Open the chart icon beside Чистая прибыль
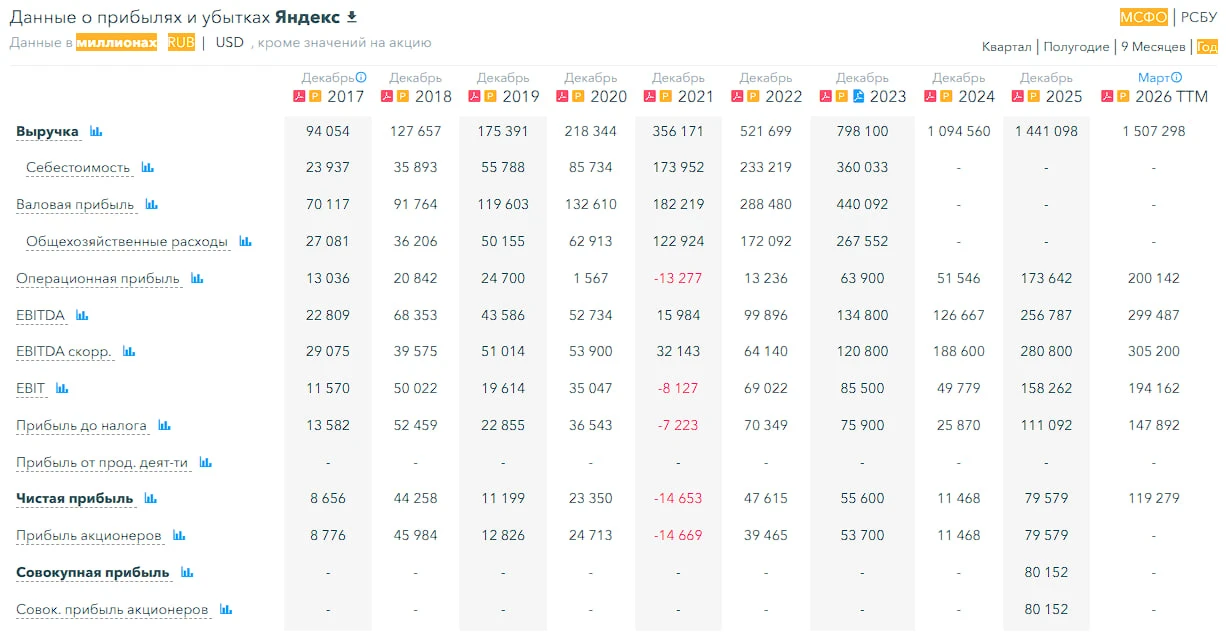 point(151,498)
